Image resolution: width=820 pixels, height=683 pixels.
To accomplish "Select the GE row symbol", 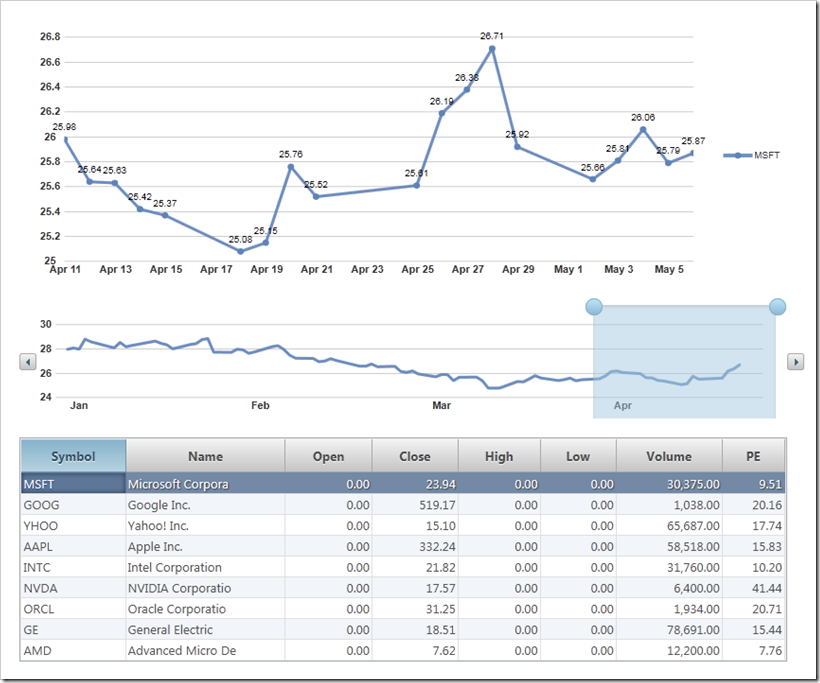I will (x=73, y=630).
